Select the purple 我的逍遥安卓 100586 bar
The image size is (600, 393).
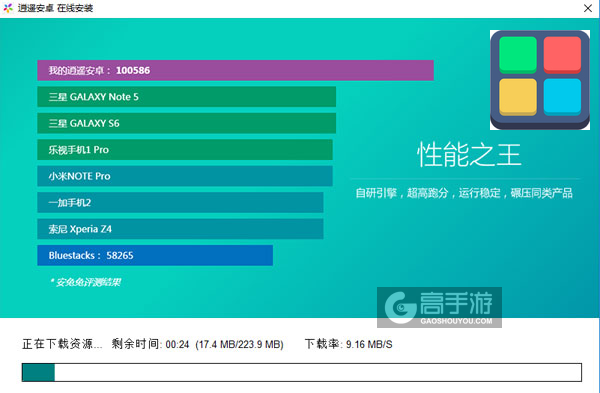pyautogui.click(x=235, y=70)
